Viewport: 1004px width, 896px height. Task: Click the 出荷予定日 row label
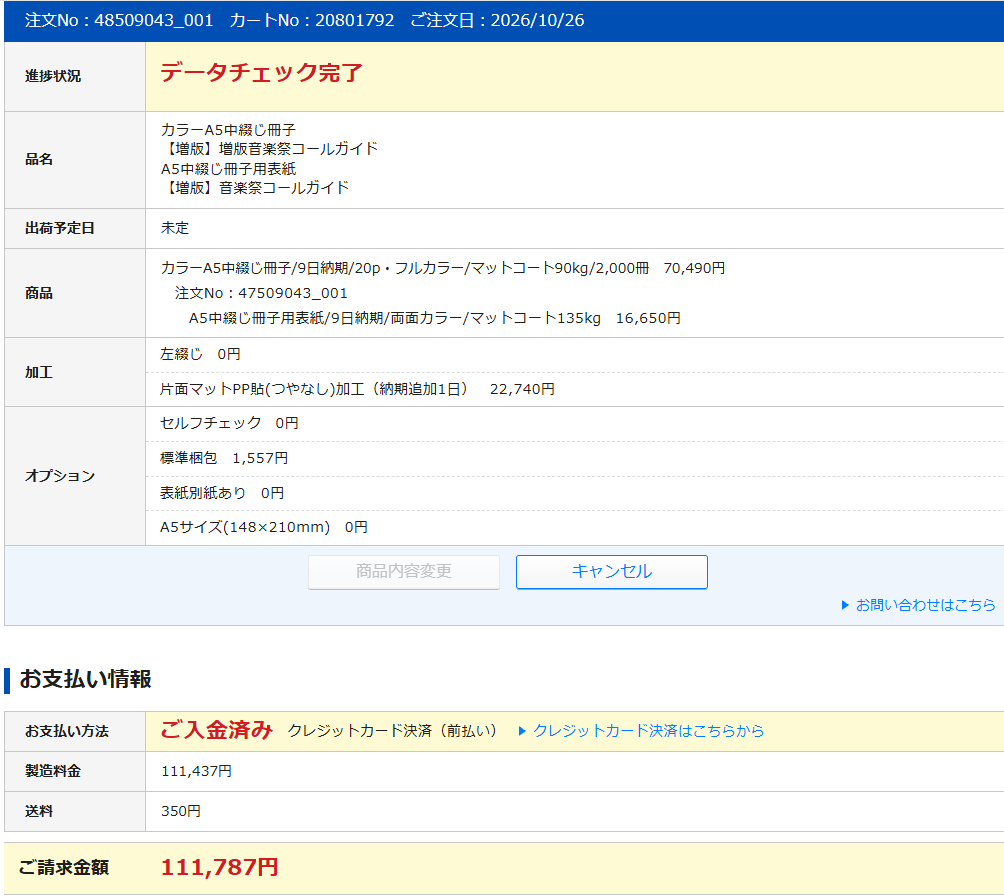[x=60, y=229]
